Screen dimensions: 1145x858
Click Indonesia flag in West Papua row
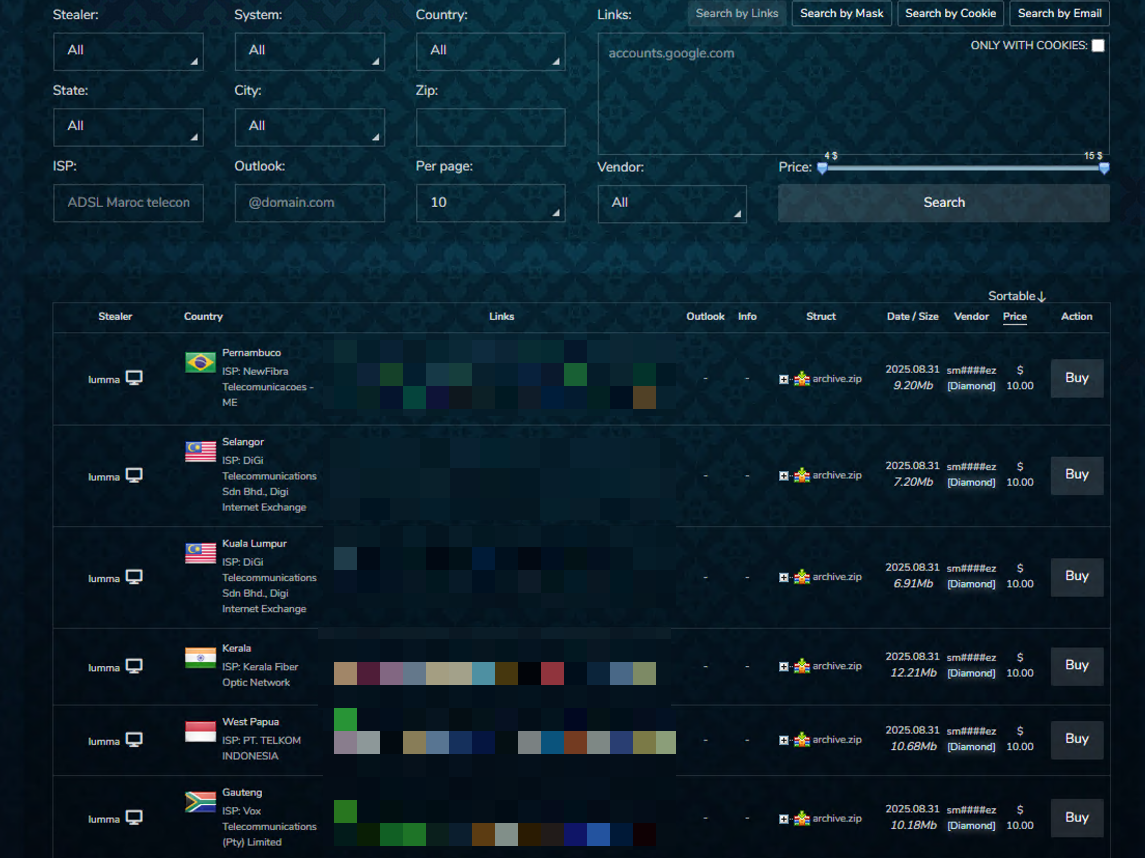coord(200,731)
